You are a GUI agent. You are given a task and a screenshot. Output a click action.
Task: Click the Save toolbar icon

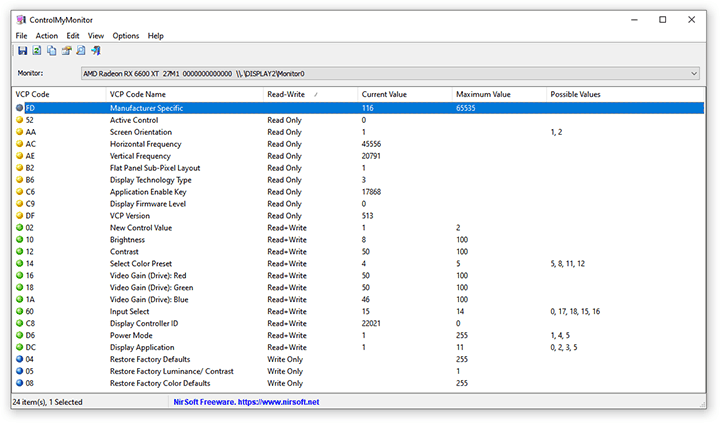tap(22, 51)
